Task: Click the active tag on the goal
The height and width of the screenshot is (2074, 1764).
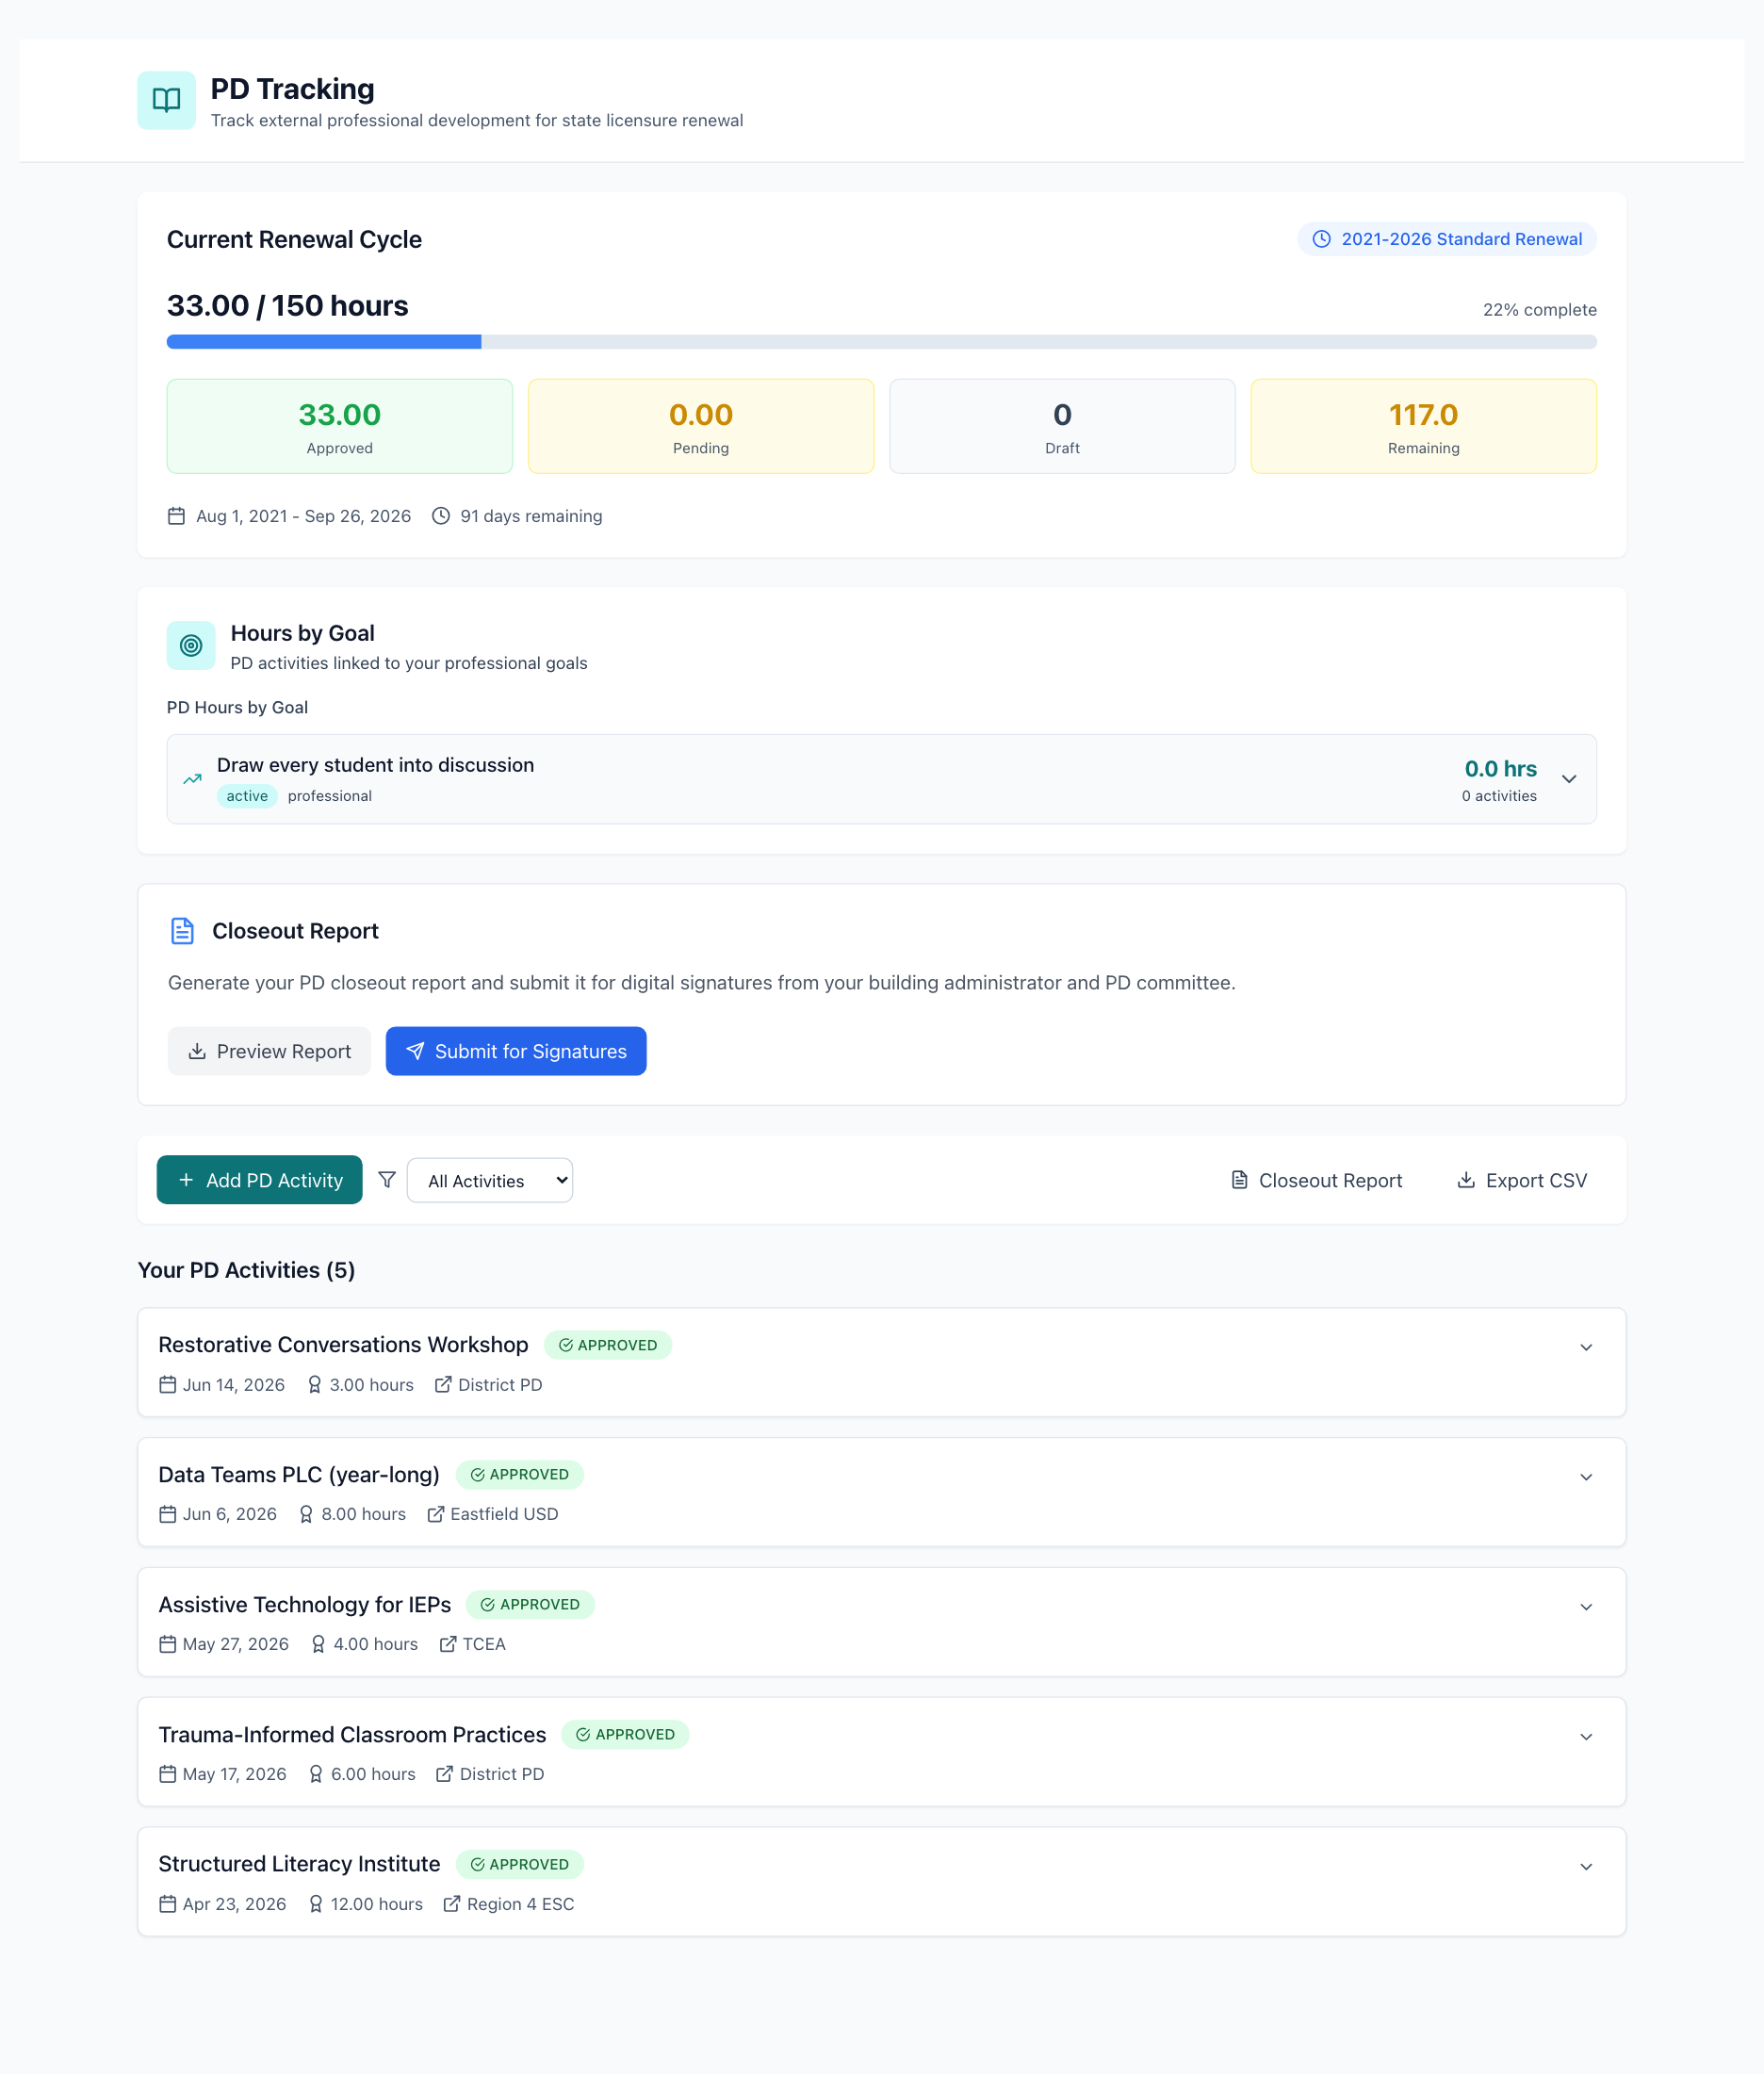Action: tap(247, 796)
